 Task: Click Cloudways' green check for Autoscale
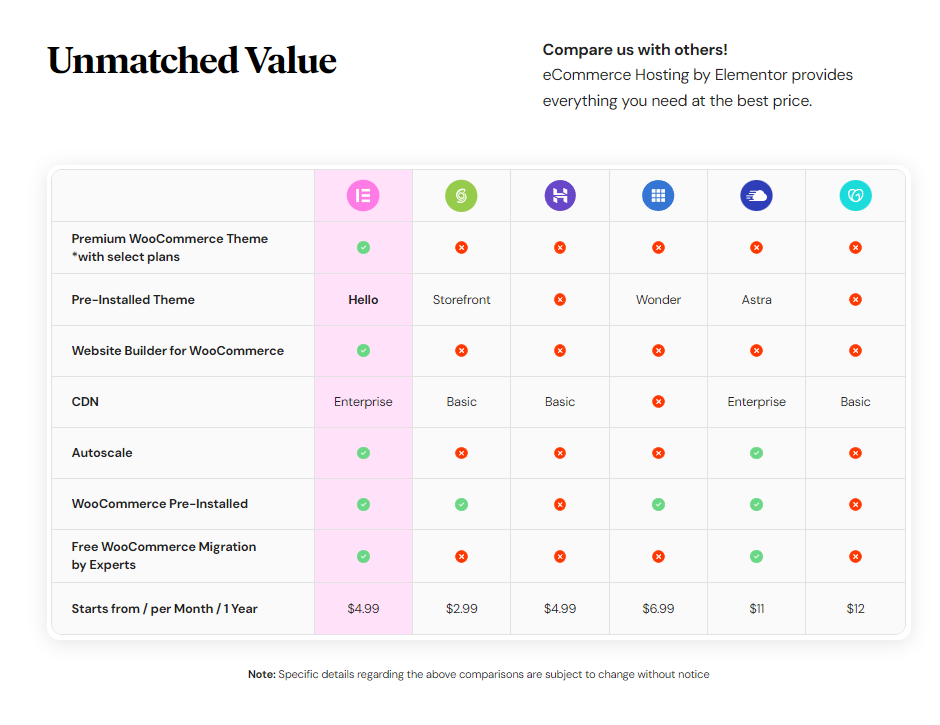pos(757,453)
